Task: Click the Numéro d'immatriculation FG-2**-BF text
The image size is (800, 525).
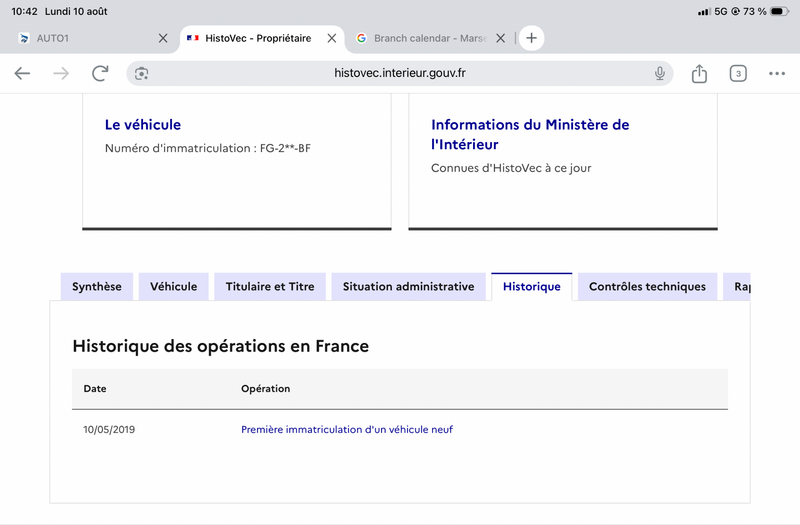Action: [x=208, y=148]
